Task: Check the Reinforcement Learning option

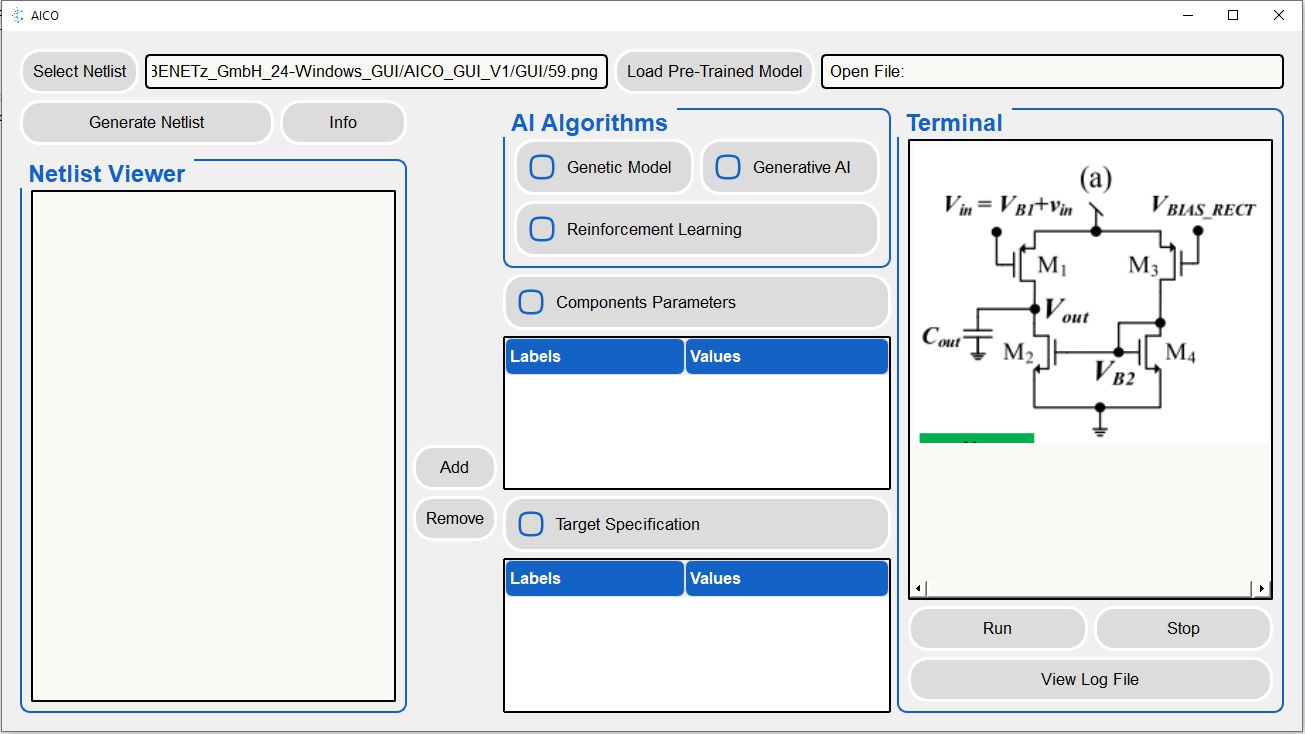Action: click(x=542, y=229)
